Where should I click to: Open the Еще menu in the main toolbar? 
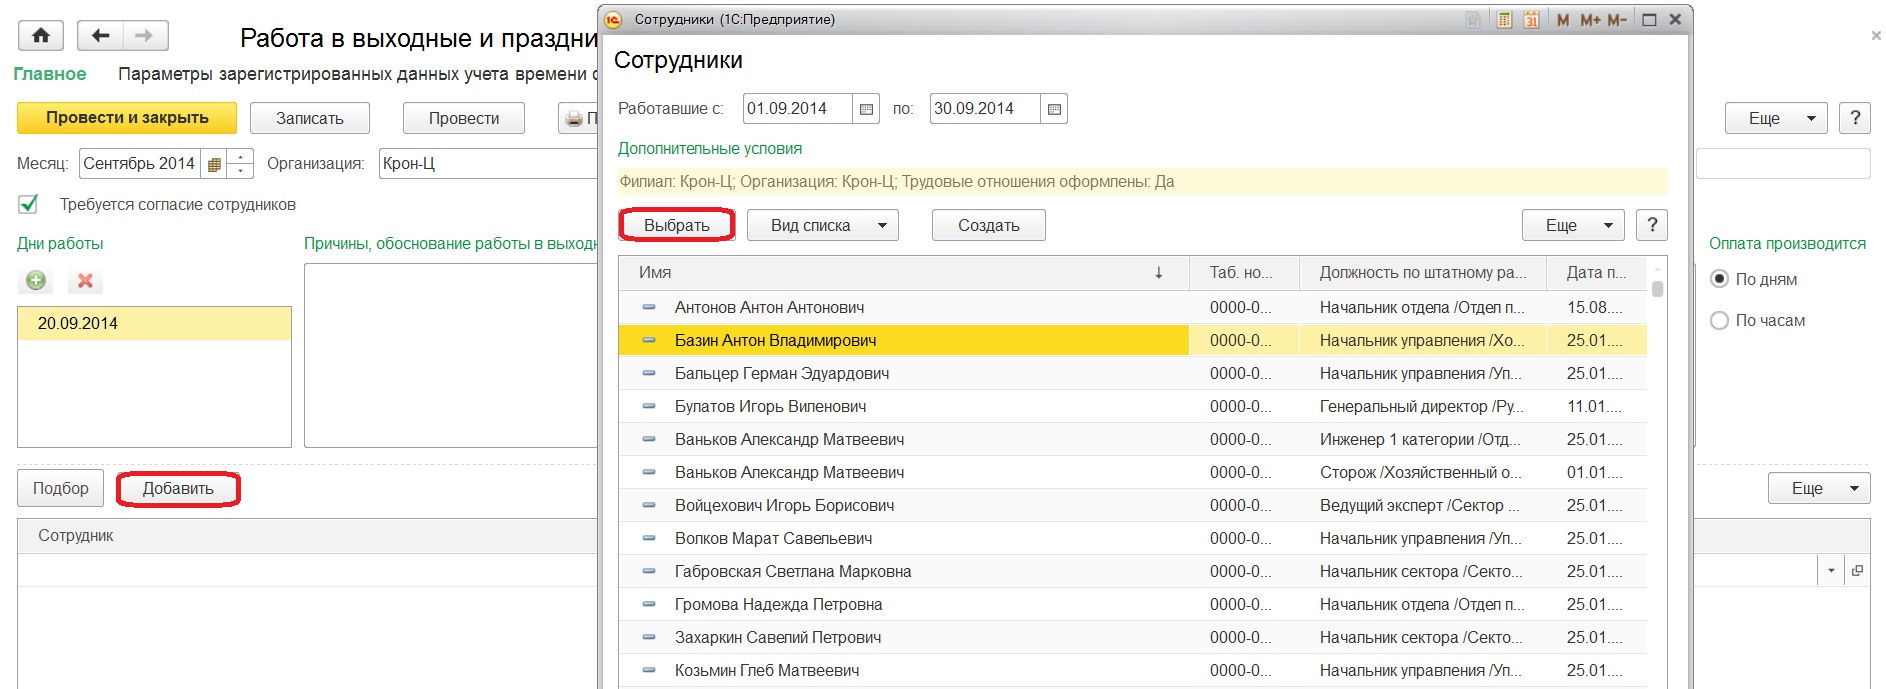[1776, 118]
